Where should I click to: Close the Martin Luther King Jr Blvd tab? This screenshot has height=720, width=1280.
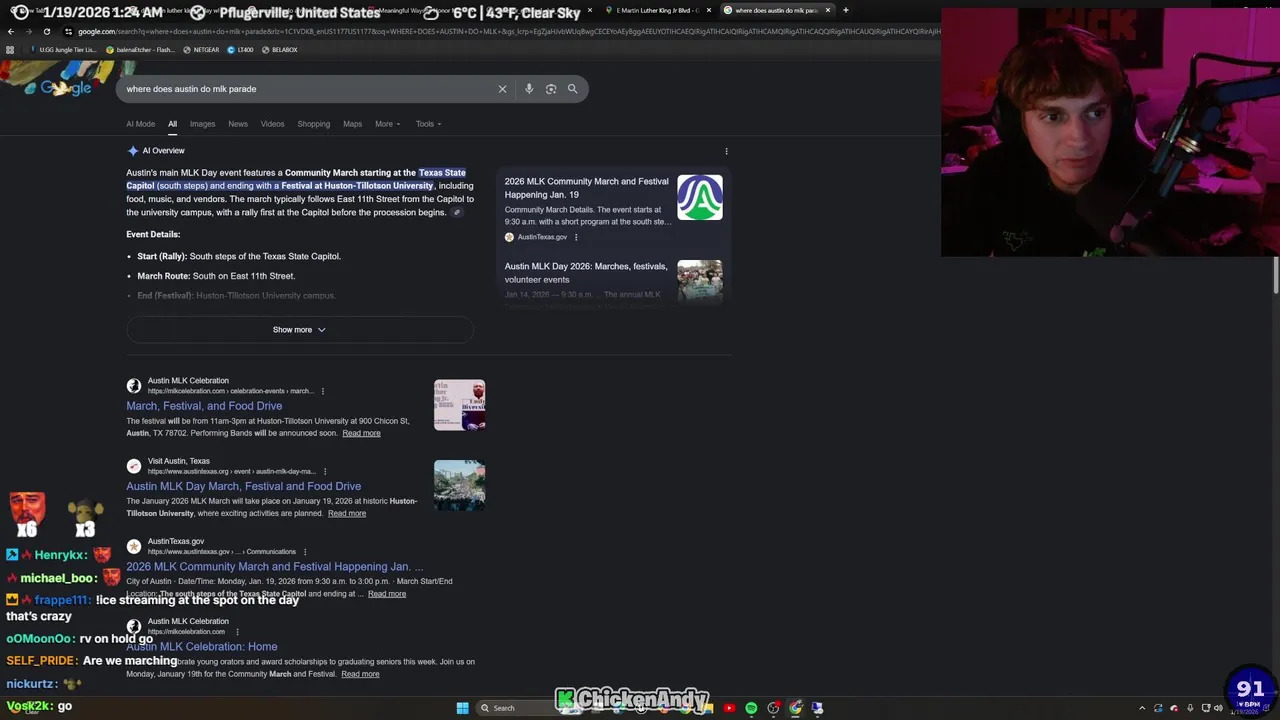[x=709, y=10]
